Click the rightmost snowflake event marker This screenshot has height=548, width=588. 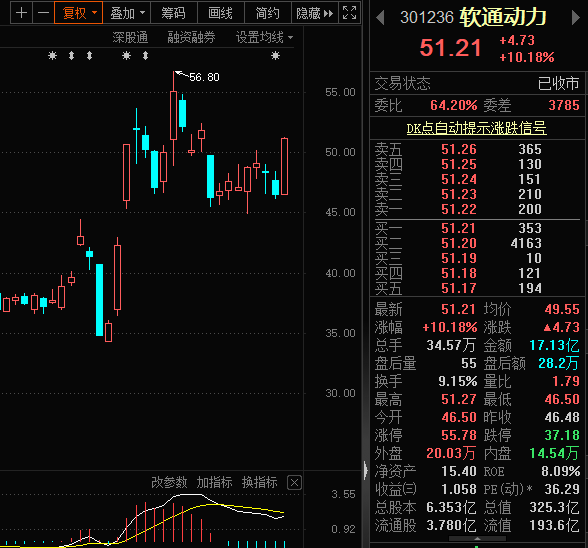pos(276,56)
